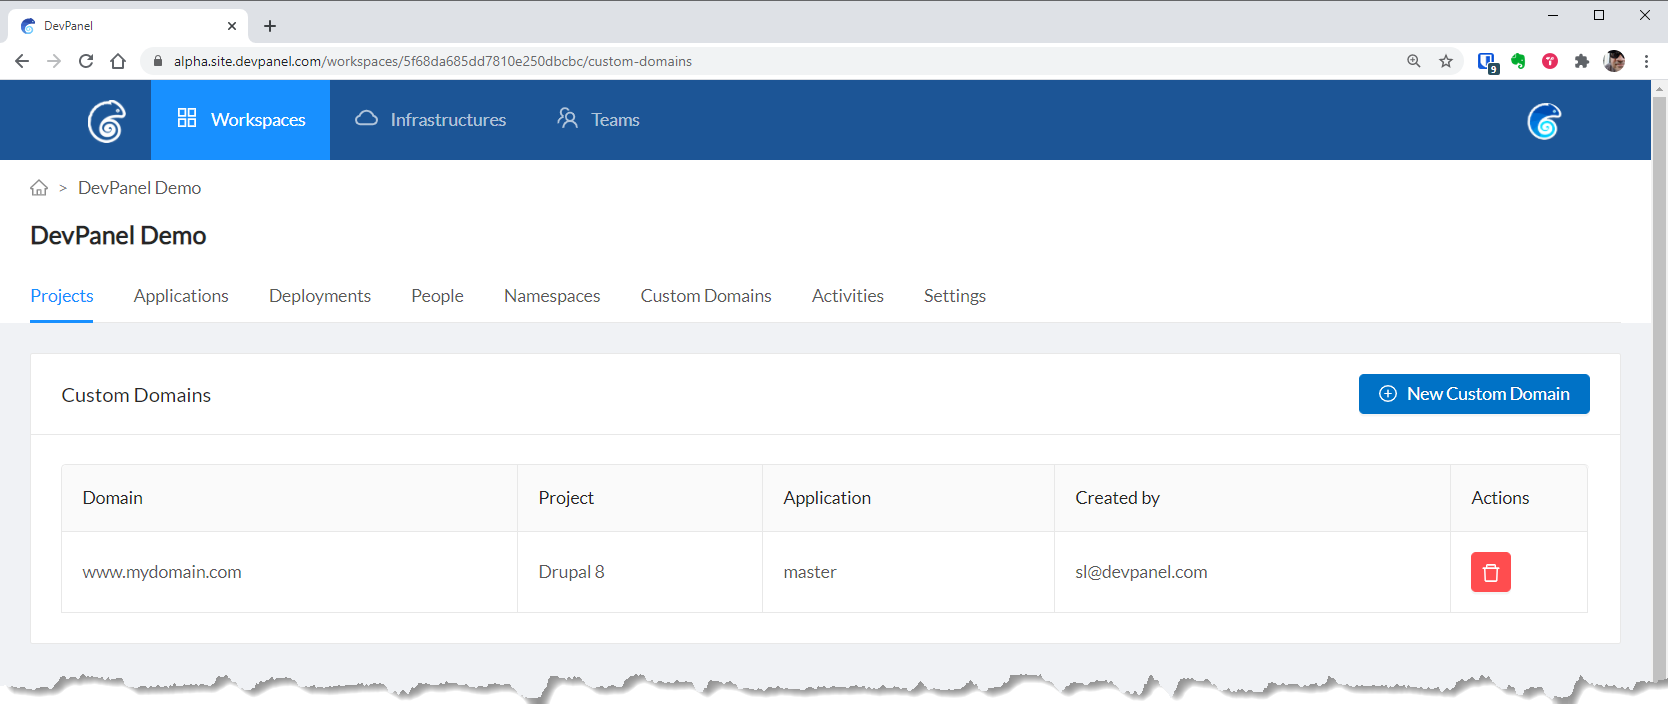This screenshot has width=1668, height=704.
Task: Switch to the Applications tab
Action: [181, 296]
